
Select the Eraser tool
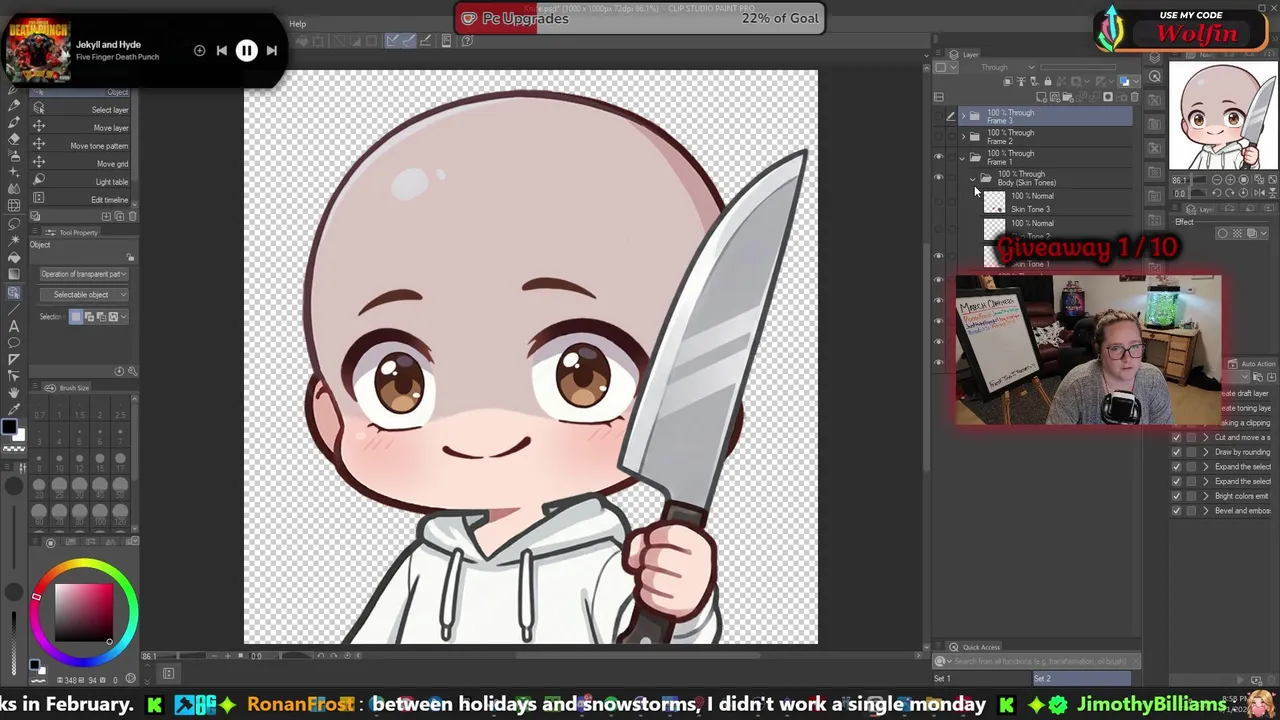tap(14, 139)
